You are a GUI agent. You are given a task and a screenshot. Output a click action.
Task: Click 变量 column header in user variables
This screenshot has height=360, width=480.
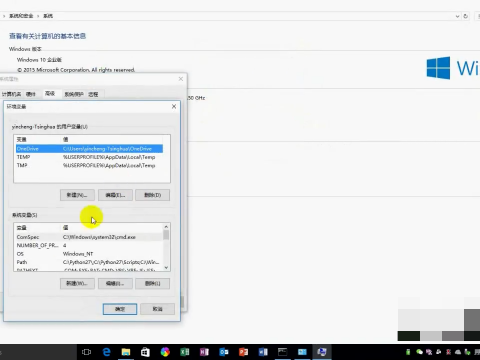click(37, 139)
